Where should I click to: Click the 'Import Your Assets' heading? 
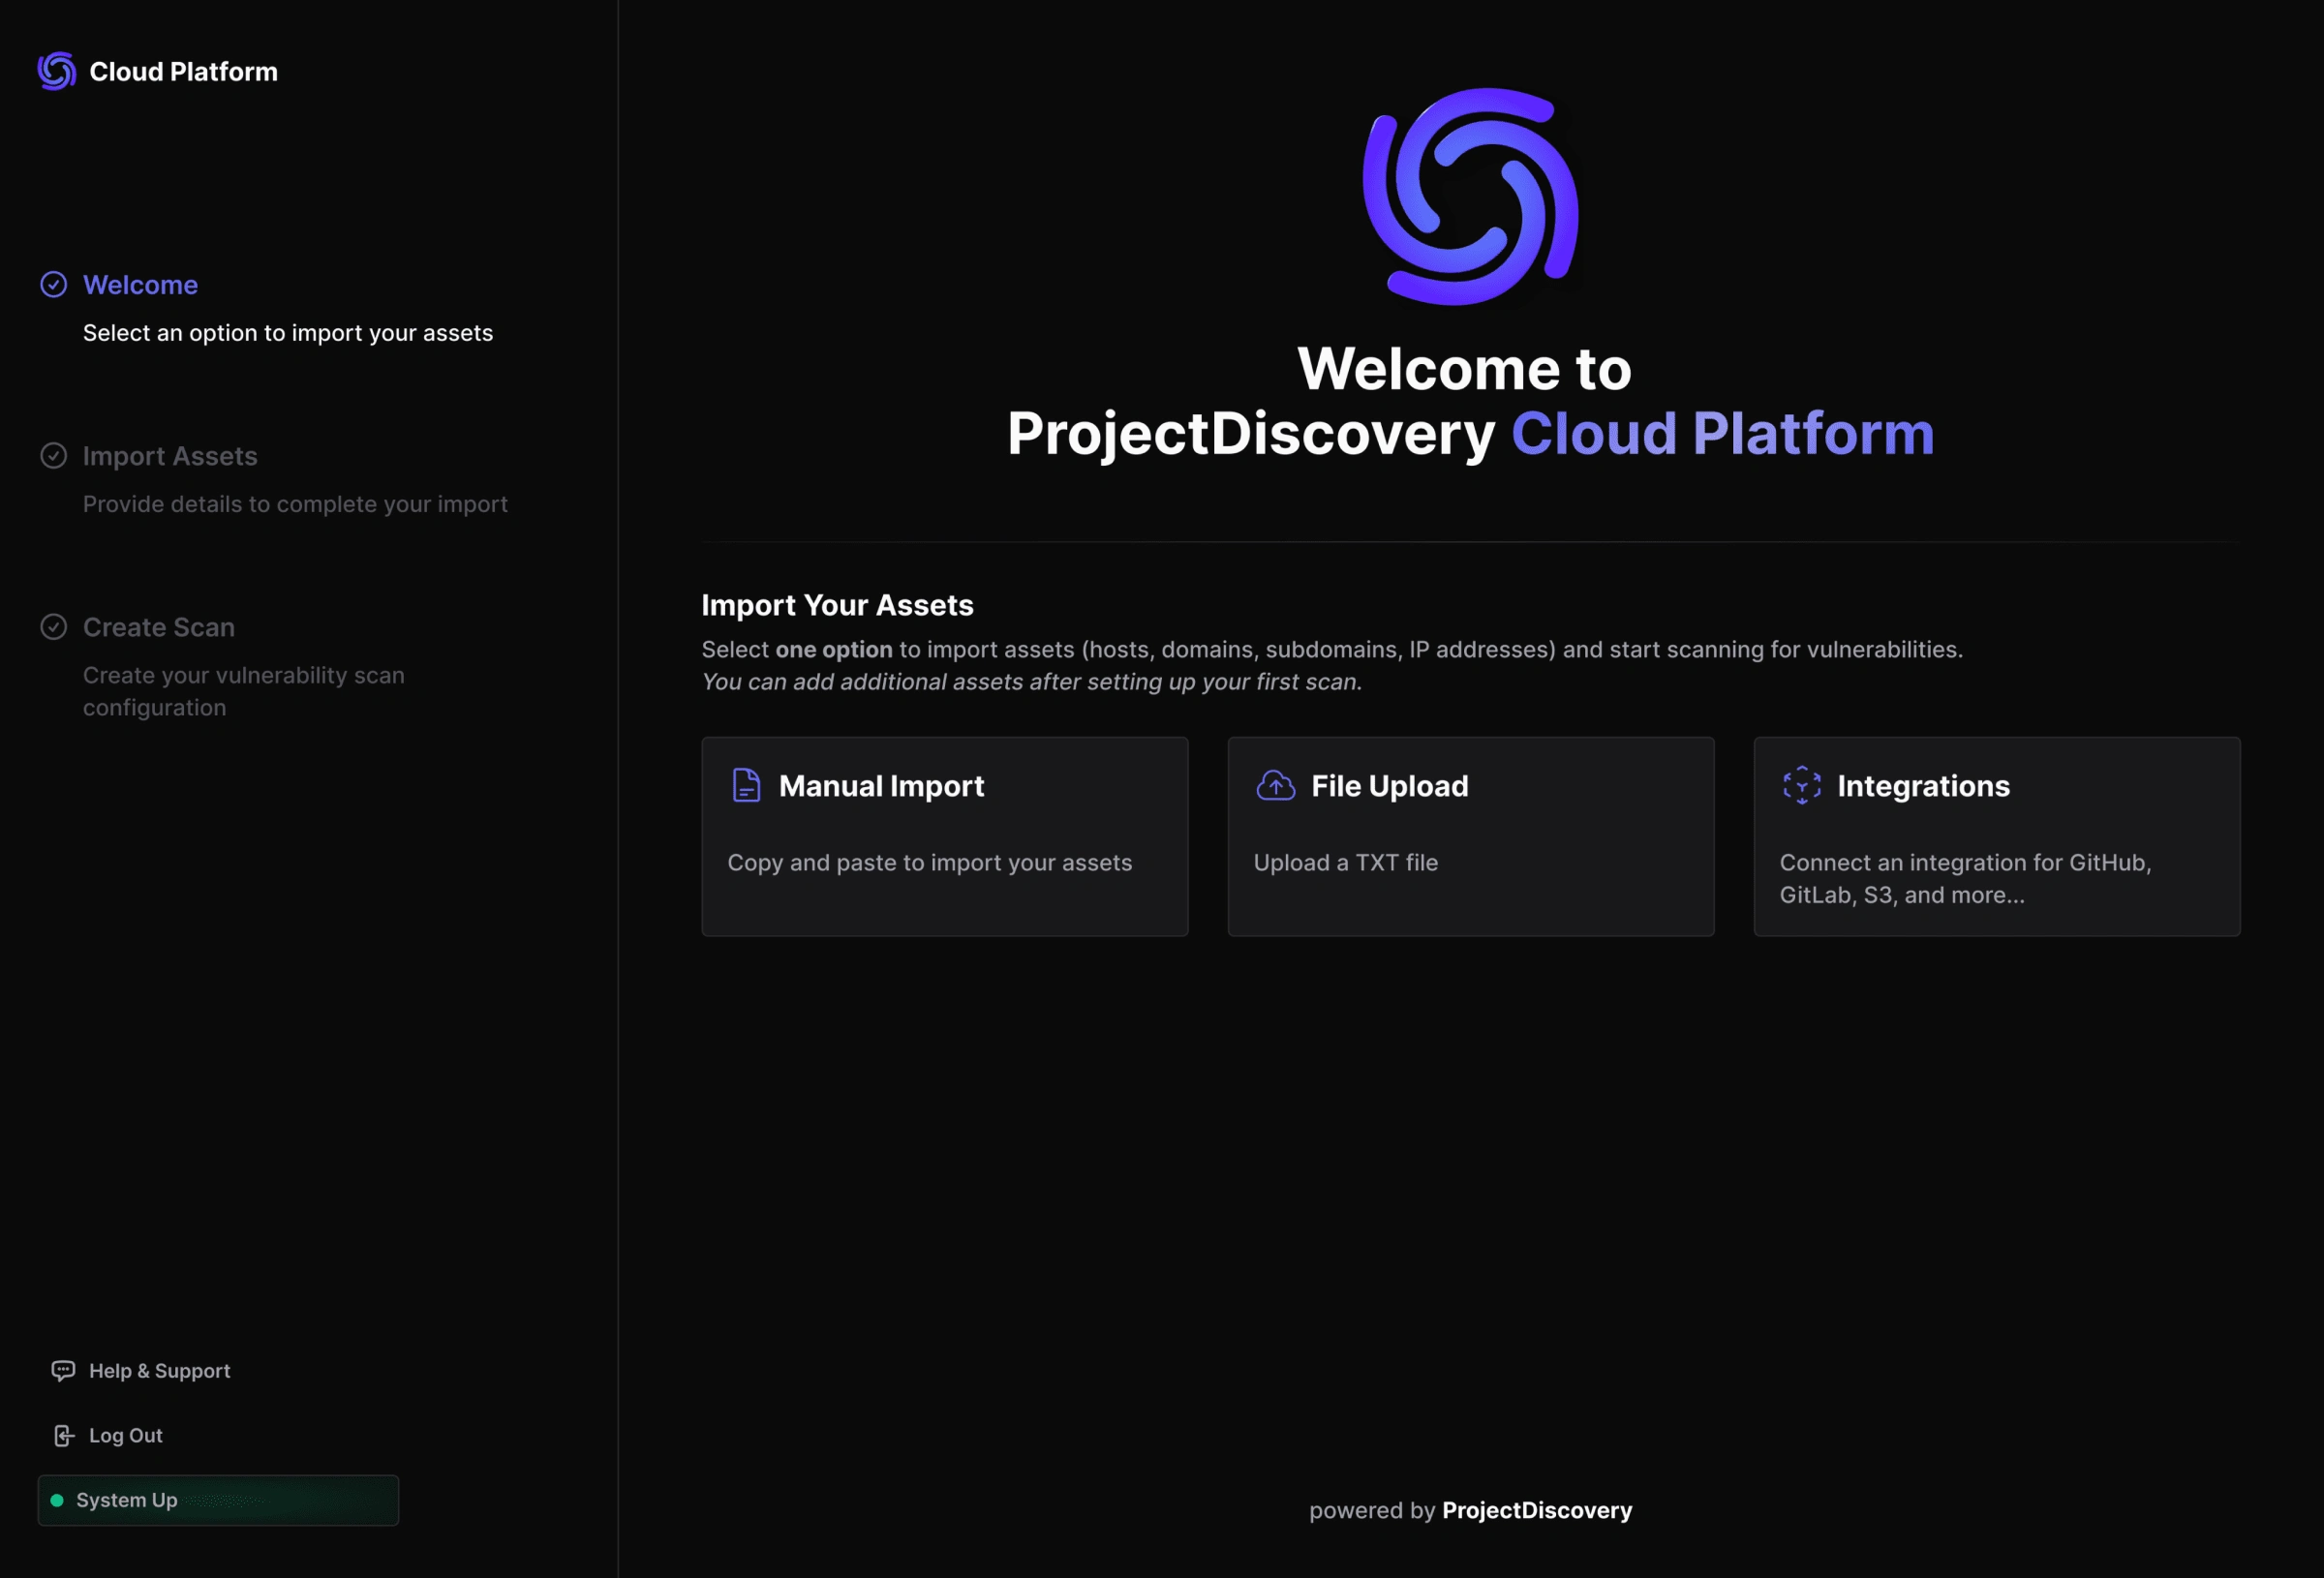click(x=838, y=605)
